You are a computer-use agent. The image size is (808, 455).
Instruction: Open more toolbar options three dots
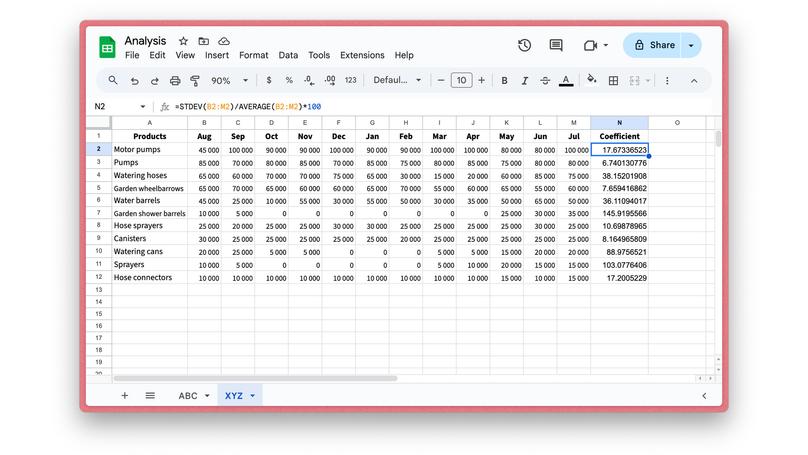[667, 81]
